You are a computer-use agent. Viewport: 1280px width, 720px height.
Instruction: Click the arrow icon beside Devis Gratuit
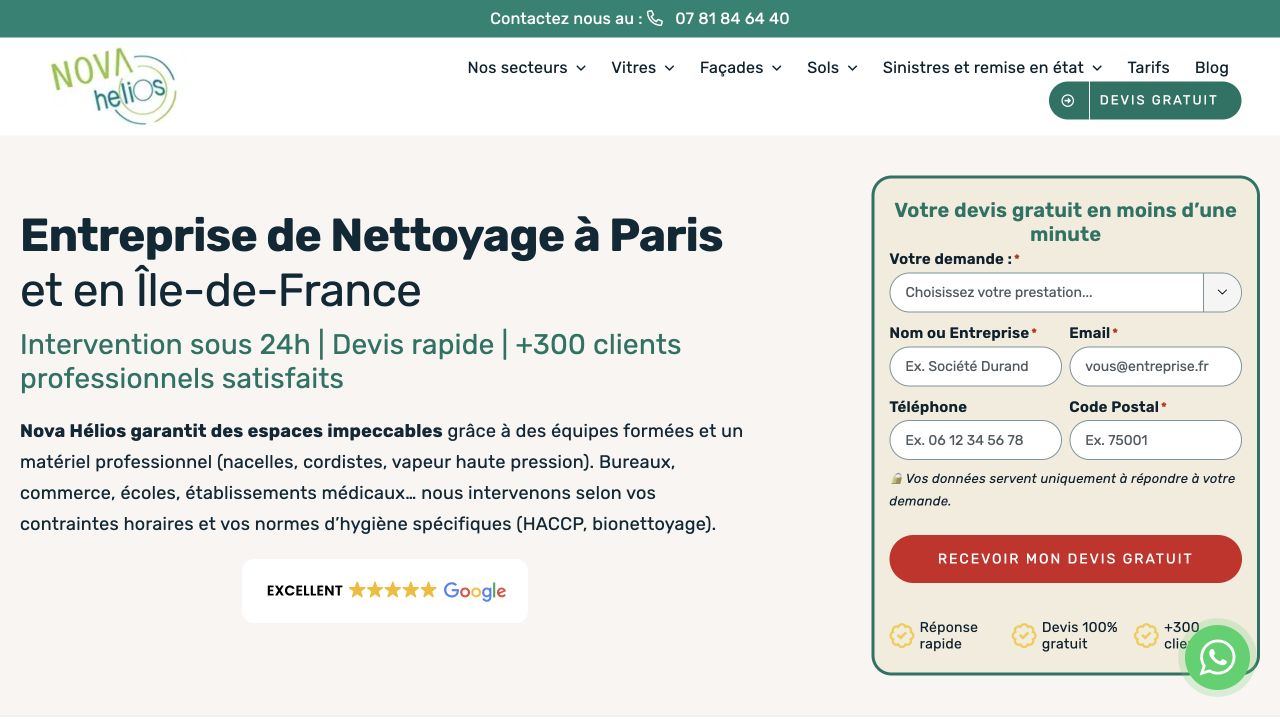pos(1068,100)
